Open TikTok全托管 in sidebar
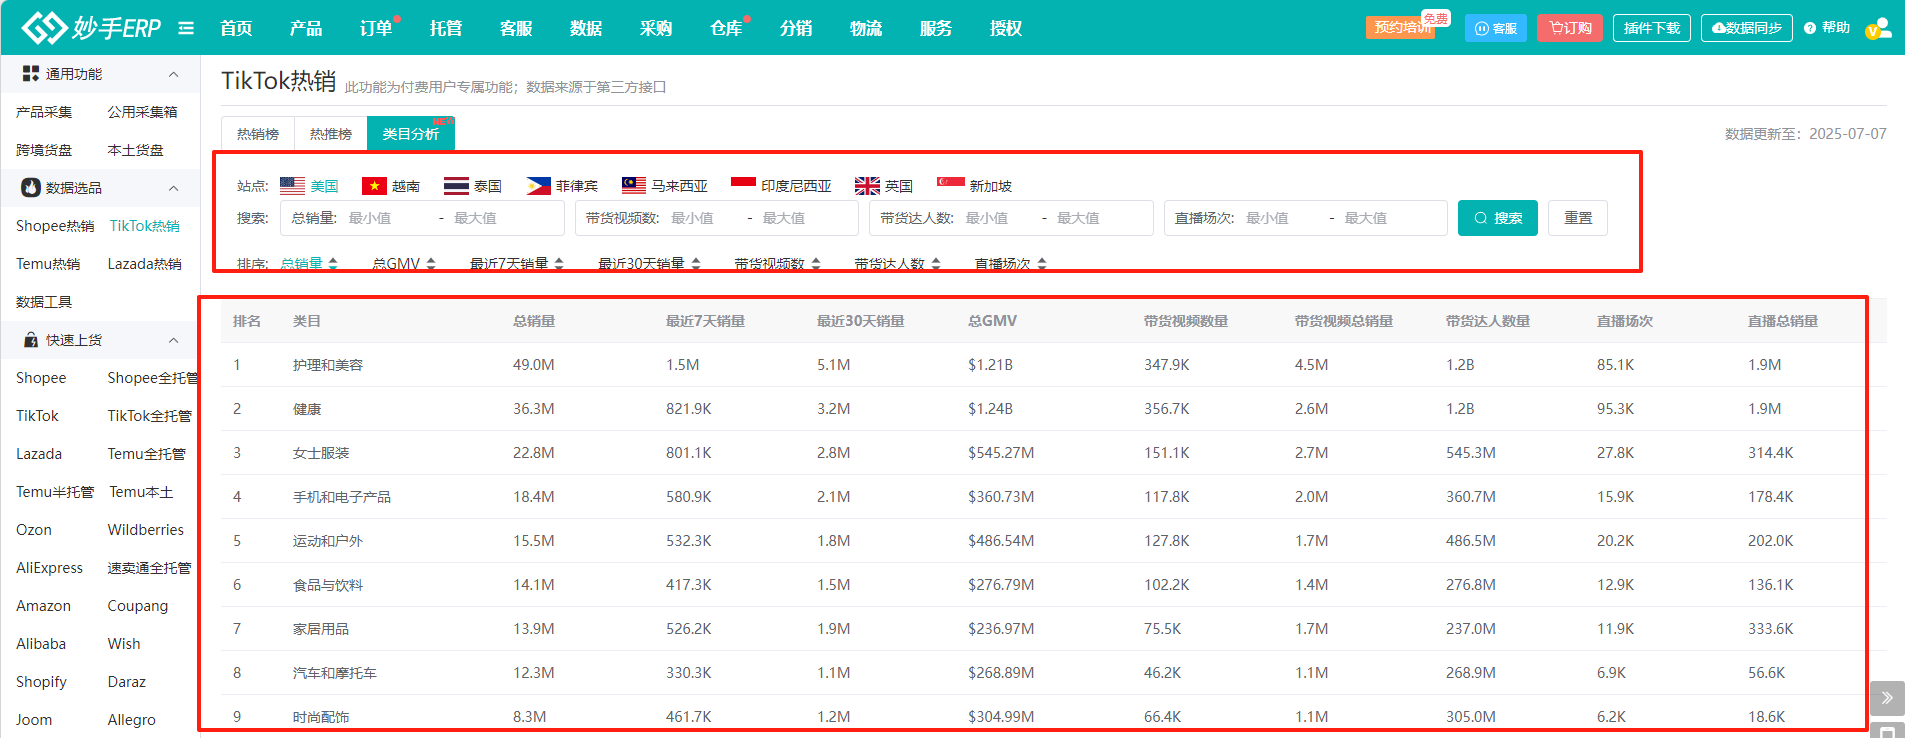The width and height of the screenshot is (1905, 738). [x=150, y=416]
